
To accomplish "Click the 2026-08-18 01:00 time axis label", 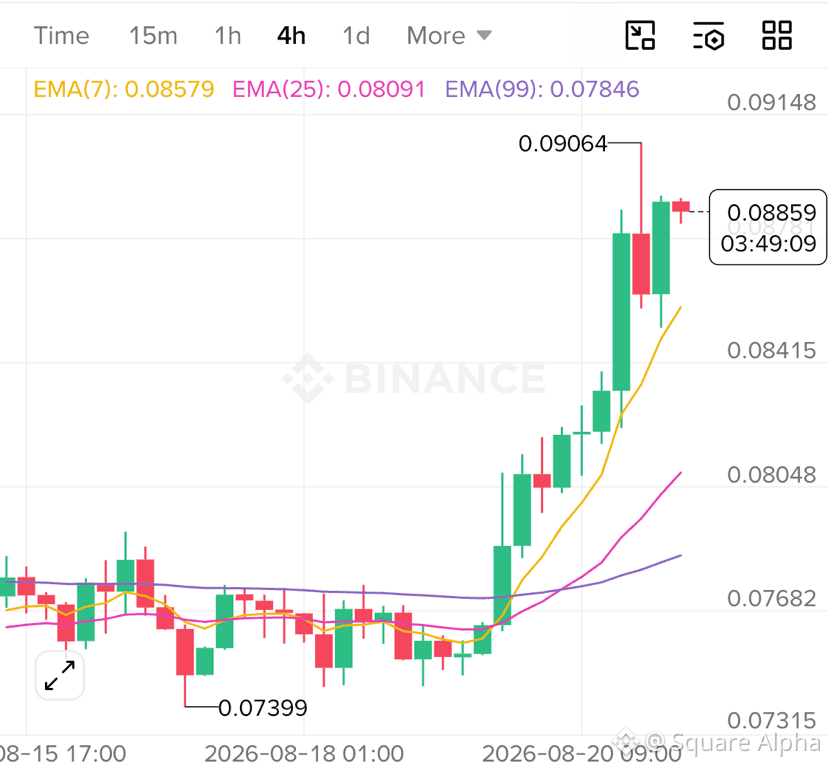I will (x=304, y=753).
